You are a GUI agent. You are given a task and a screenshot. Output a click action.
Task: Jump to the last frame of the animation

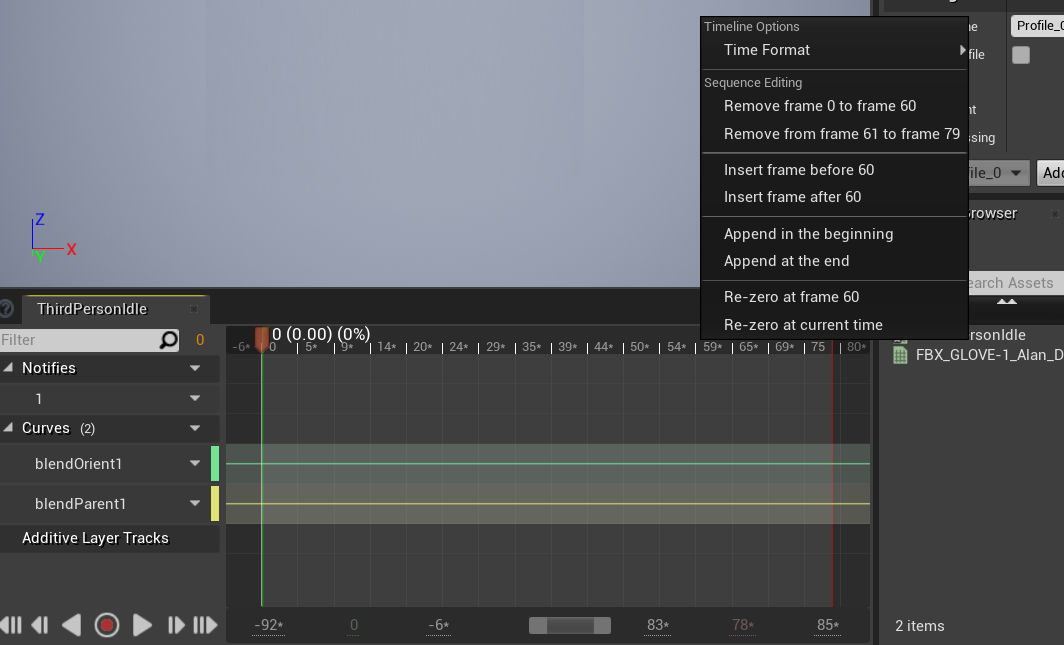click(x=205, y=625)
